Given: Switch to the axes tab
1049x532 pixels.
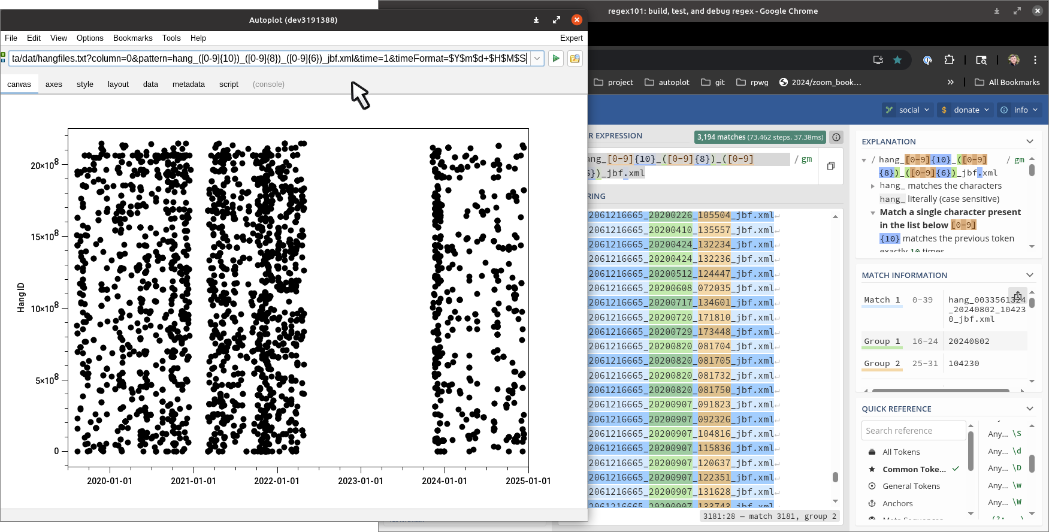Looking at the screenshot, I should [x=53, y=84].
